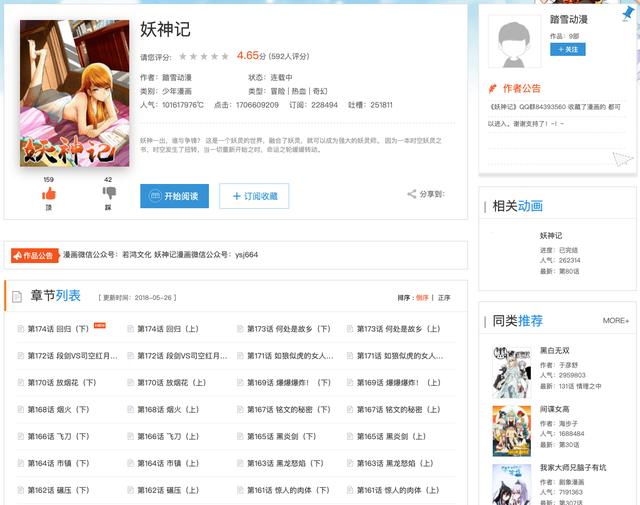The height and width of the screenshot is (505, 640).
Task: Click the chapter list document icon
Action: (17, 296)
